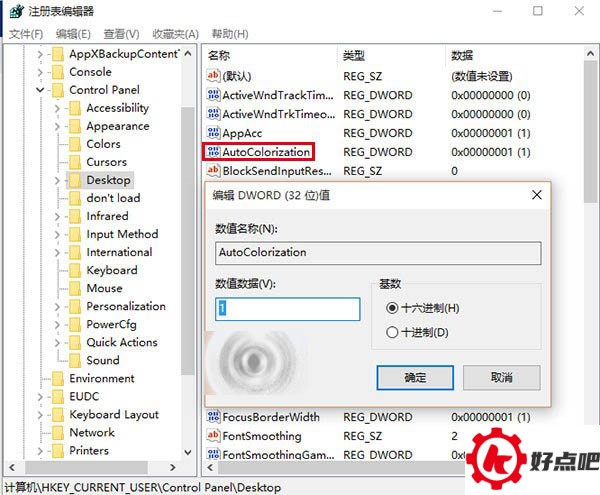
Task: Click the AutoColorization DWORD value icon
Action: 213,152
